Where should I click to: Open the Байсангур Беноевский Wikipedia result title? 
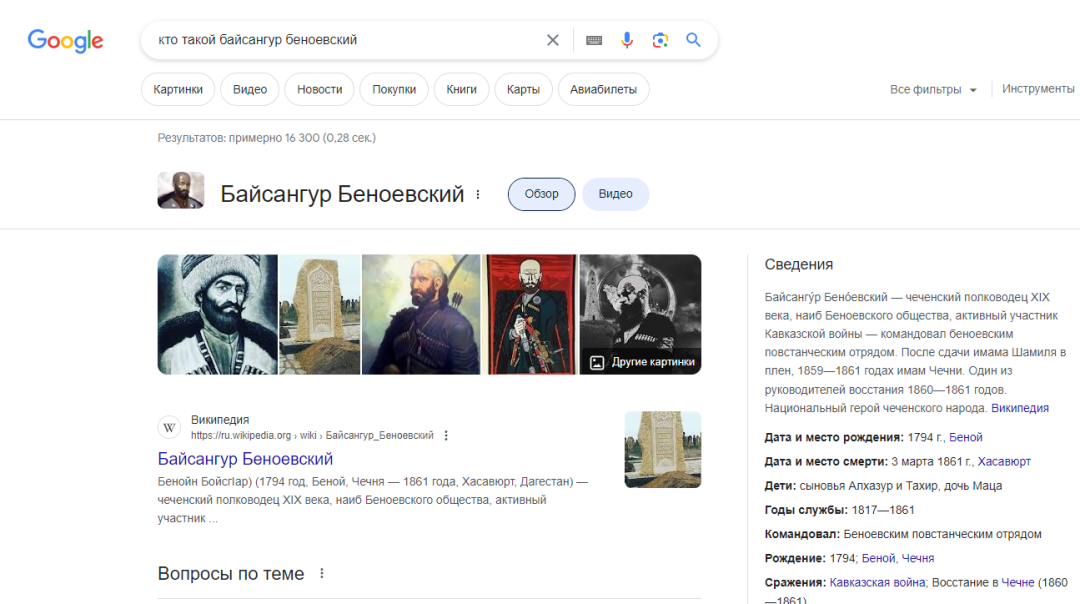245,459
